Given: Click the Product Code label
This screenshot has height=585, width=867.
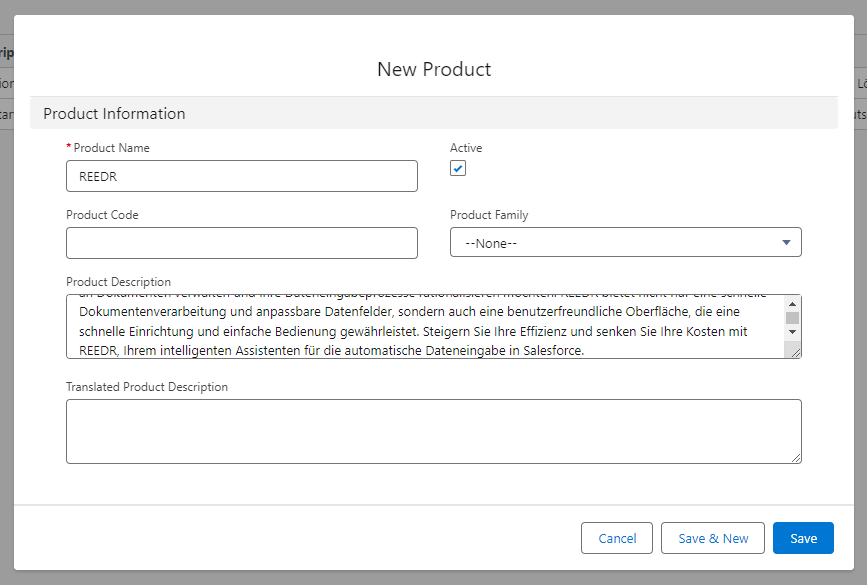Looking at the screenshot, I should (x=102, y=215).
